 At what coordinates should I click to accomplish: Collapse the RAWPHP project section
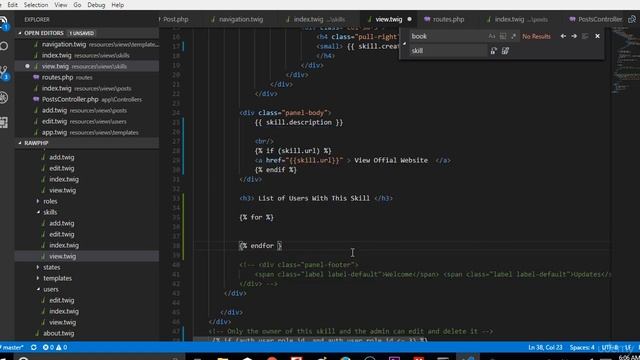20,143
